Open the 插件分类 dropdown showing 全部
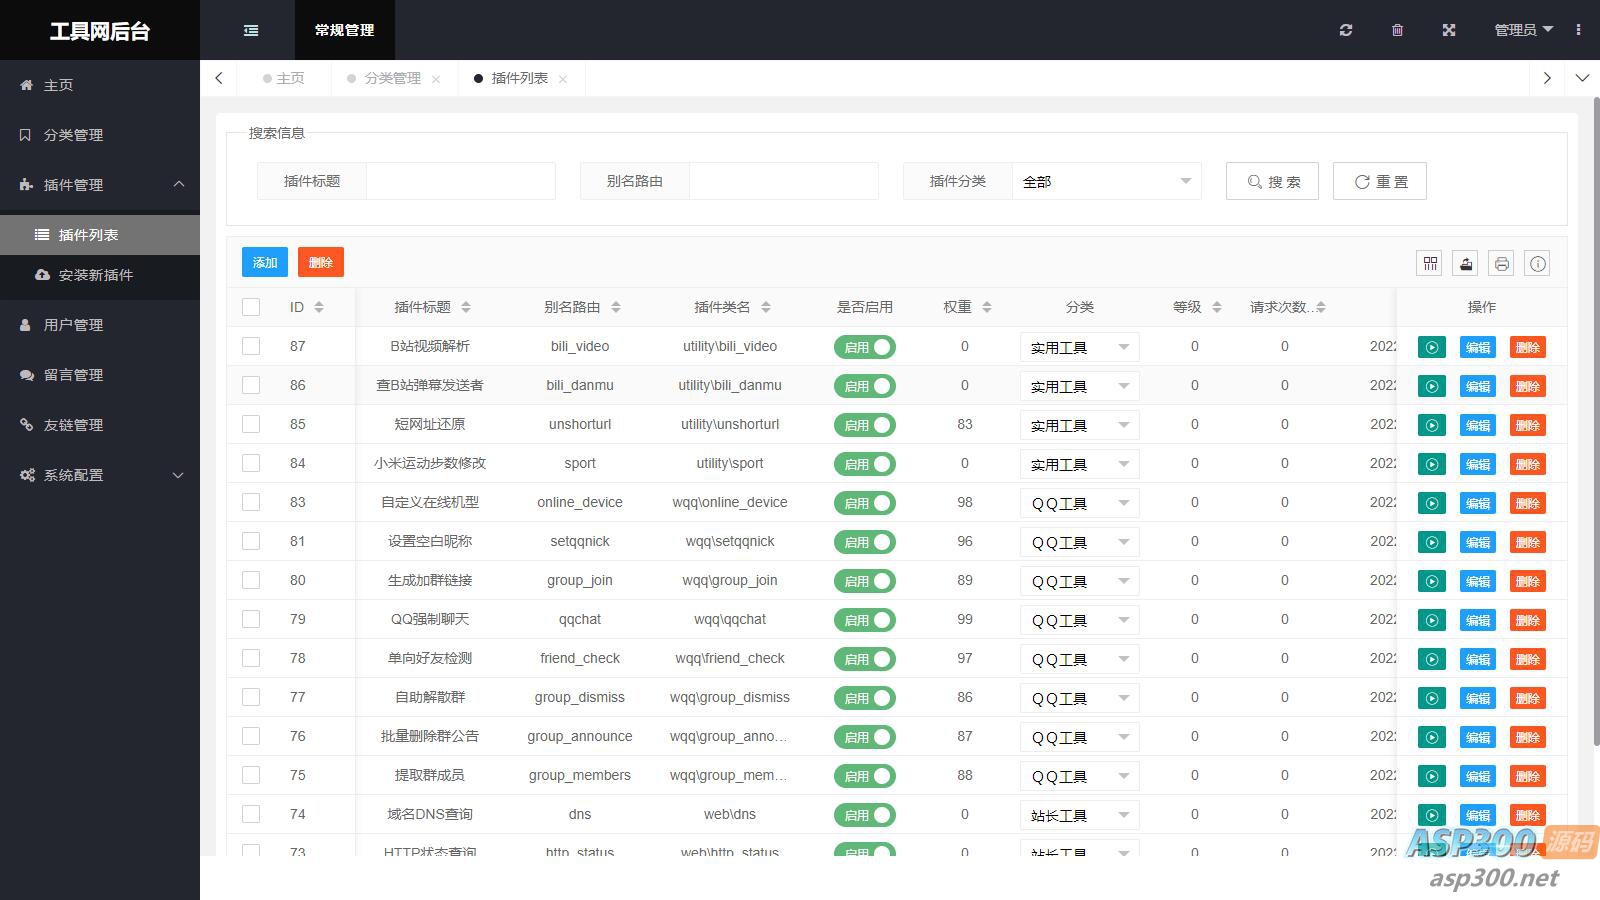 (x=1106, y=181)
